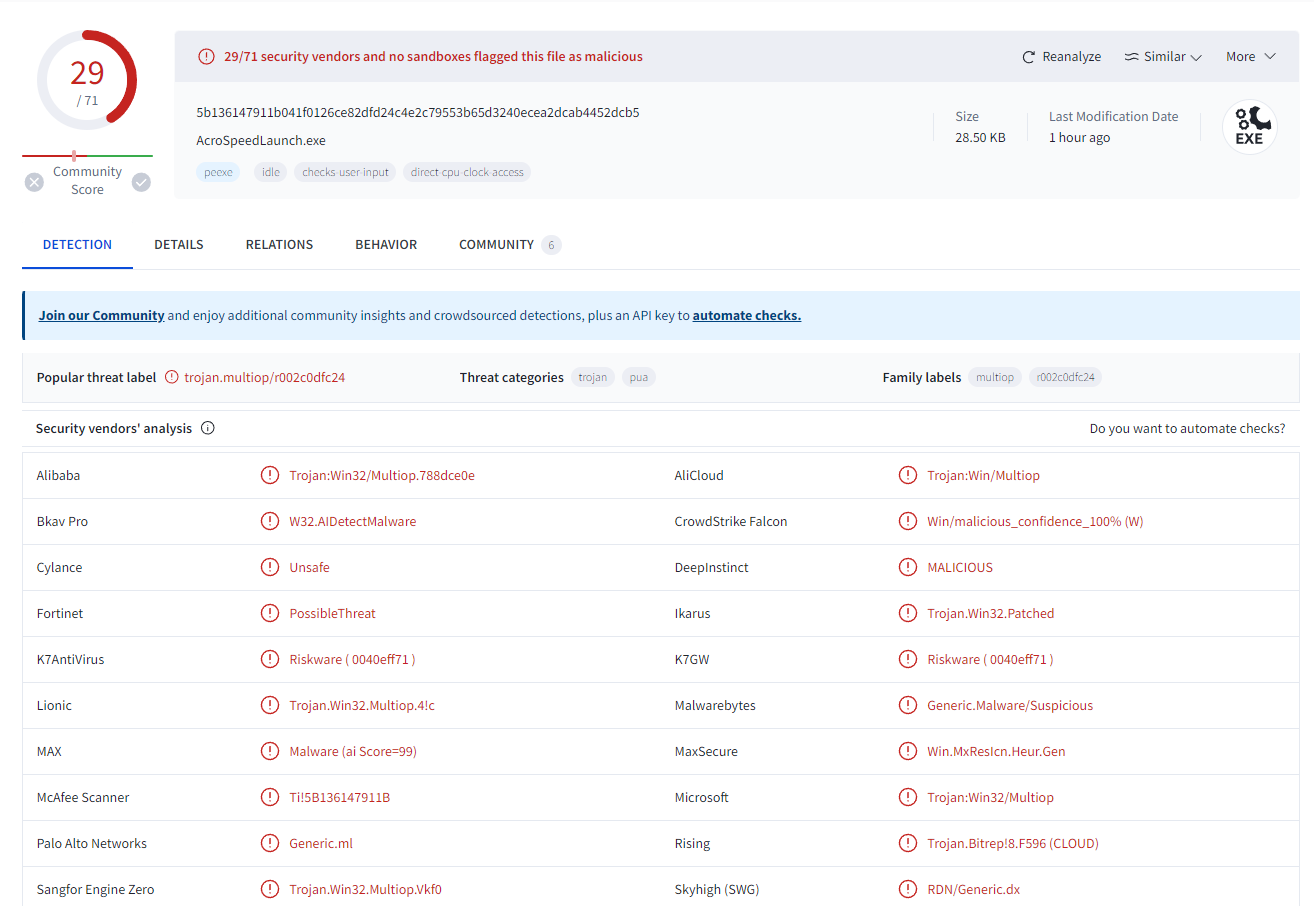
Task: Switch to the DETECTION tab
Action: coord(77,244)
